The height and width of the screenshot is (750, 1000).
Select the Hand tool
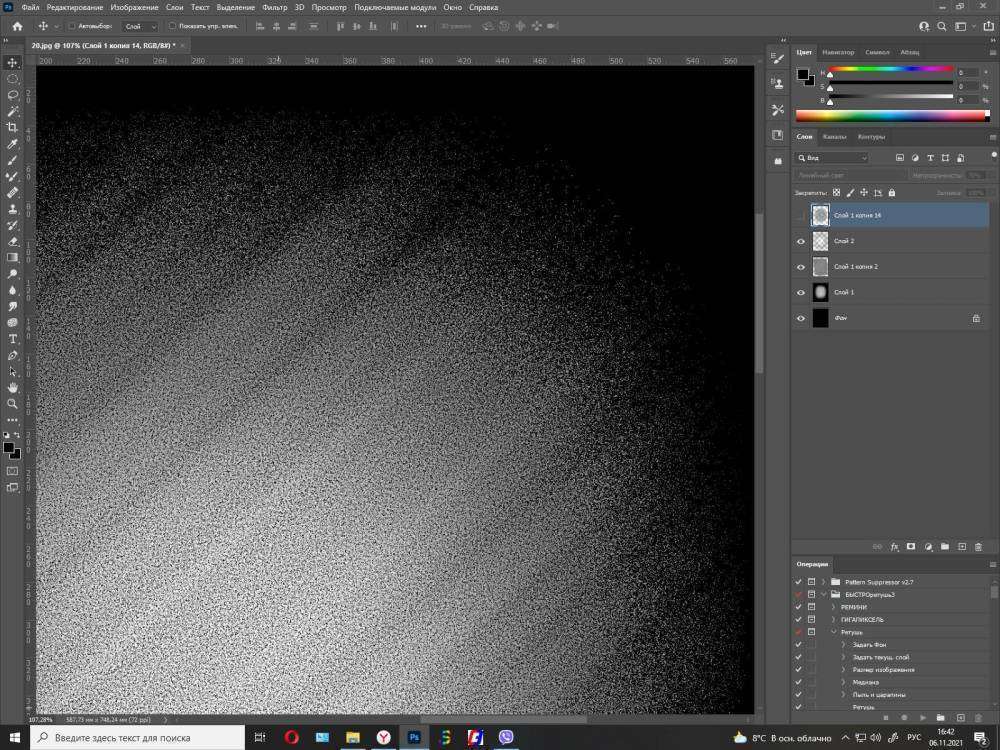tap(13, 387)
